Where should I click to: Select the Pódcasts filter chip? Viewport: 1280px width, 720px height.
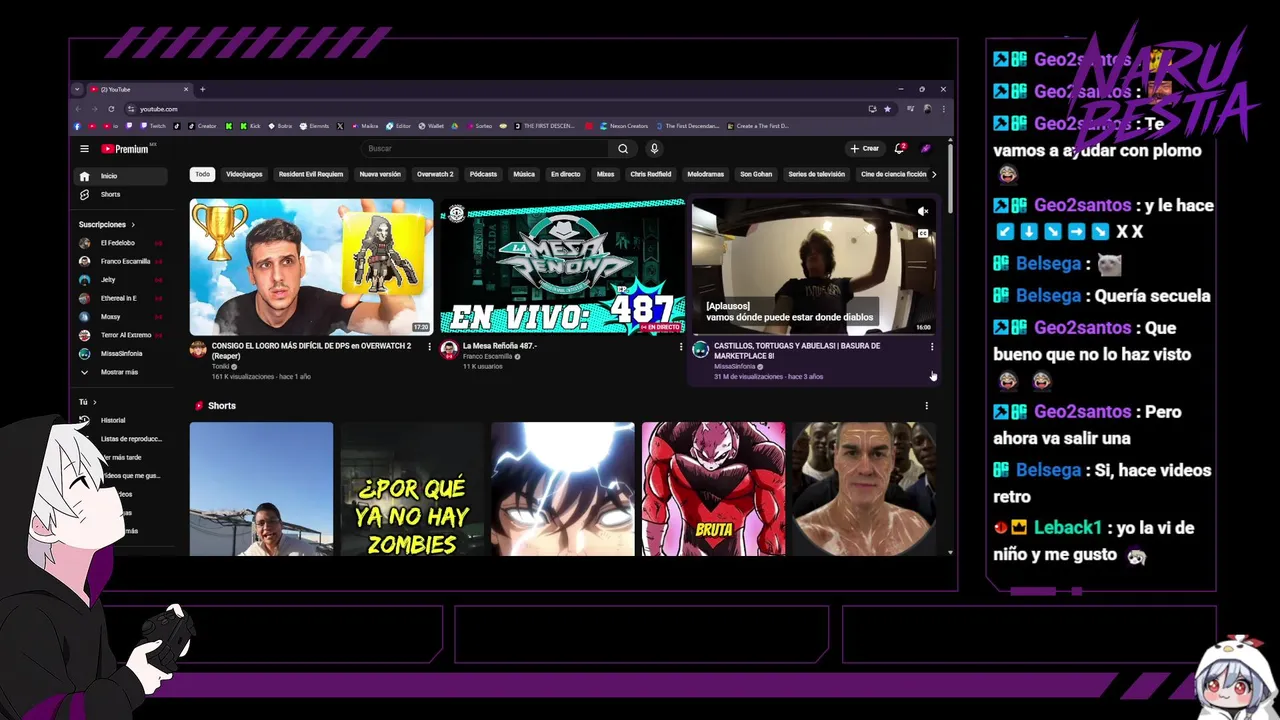click(483, 174)
